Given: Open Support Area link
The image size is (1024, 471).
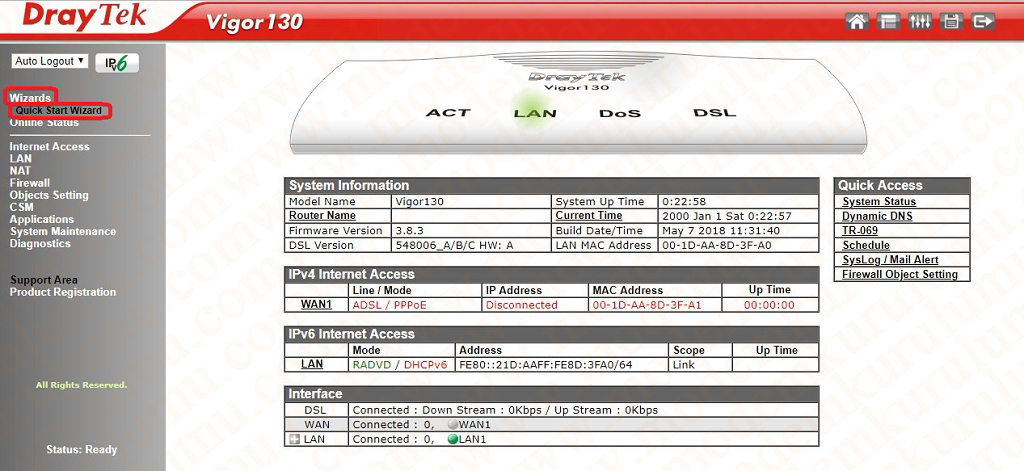Looking at the screenshot, I should (43, 280).
